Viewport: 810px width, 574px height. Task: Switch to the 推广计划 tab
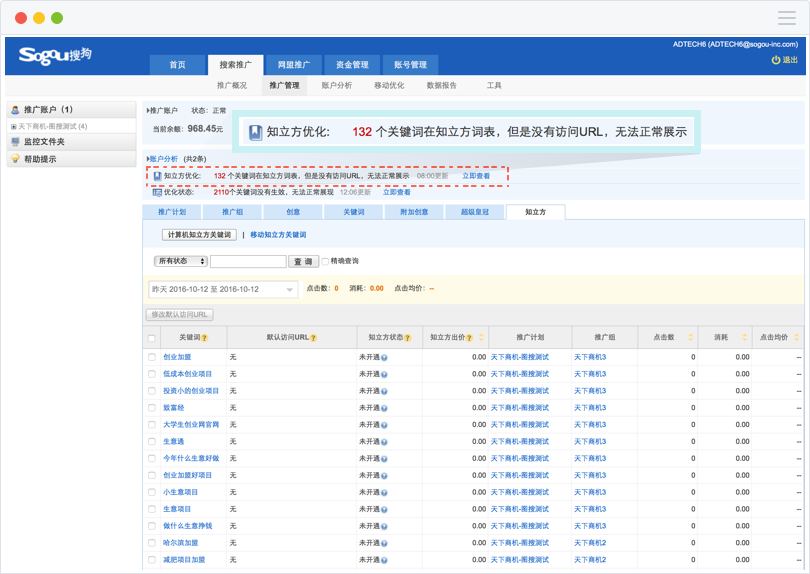click(x=172, y=212)
